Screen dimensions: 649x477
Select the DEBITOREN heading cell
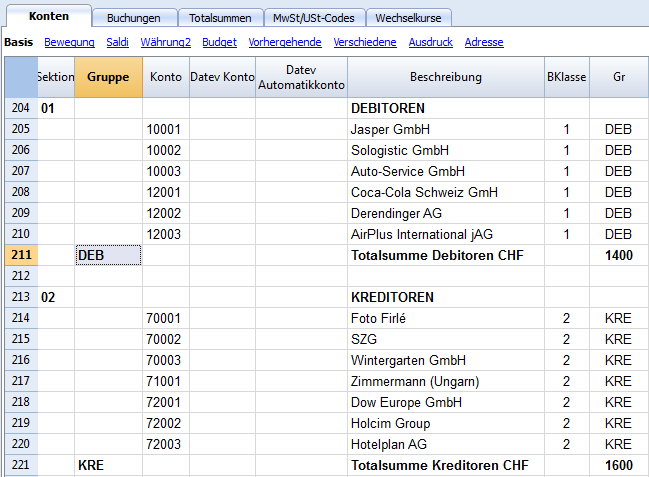(x=446, y=108)
